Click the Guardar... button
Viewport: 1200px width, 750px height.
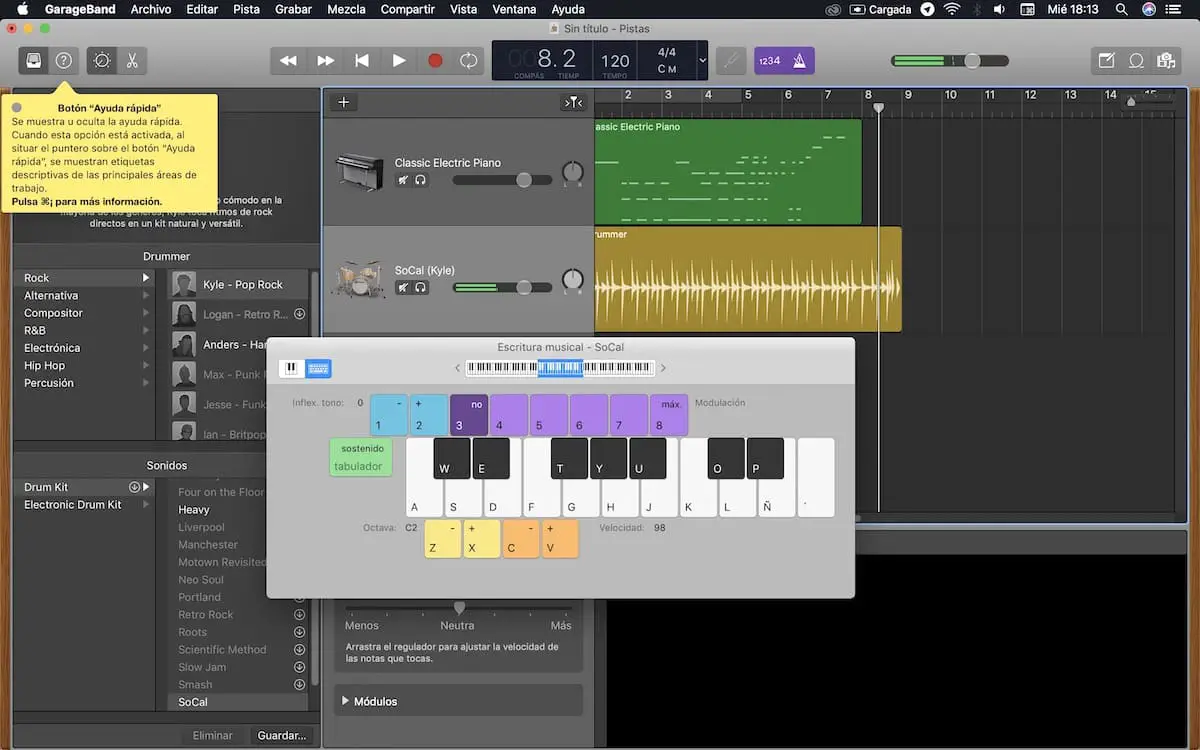(x=282, y=735)
